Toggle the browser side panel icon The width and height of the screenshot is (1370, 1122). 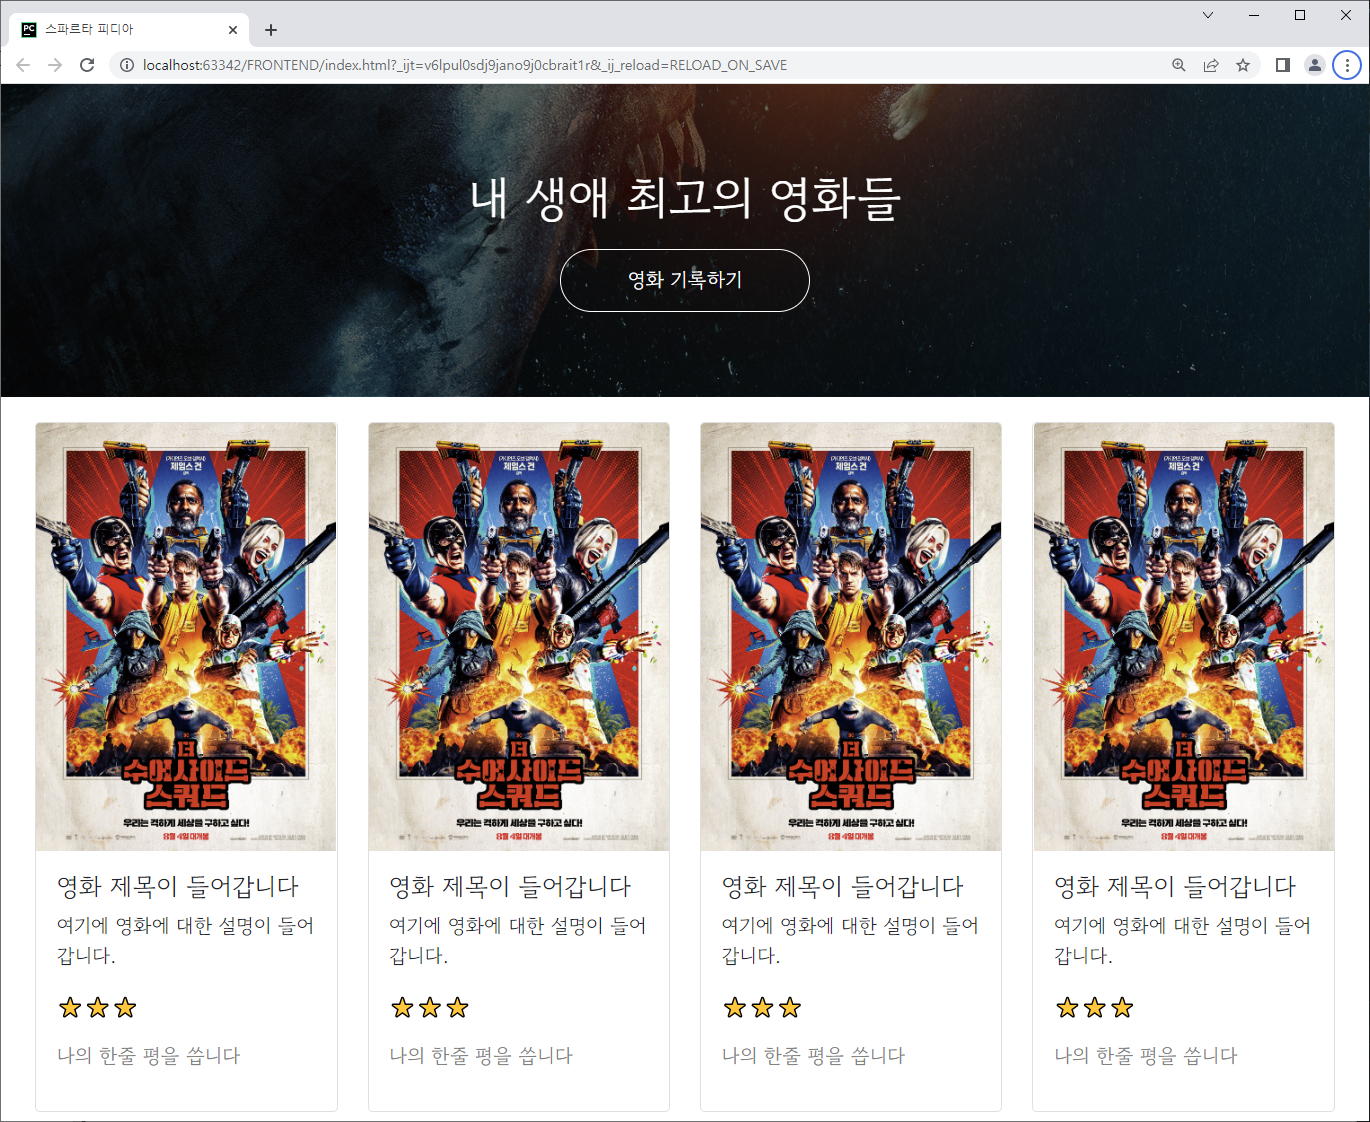pos(1283,65)
